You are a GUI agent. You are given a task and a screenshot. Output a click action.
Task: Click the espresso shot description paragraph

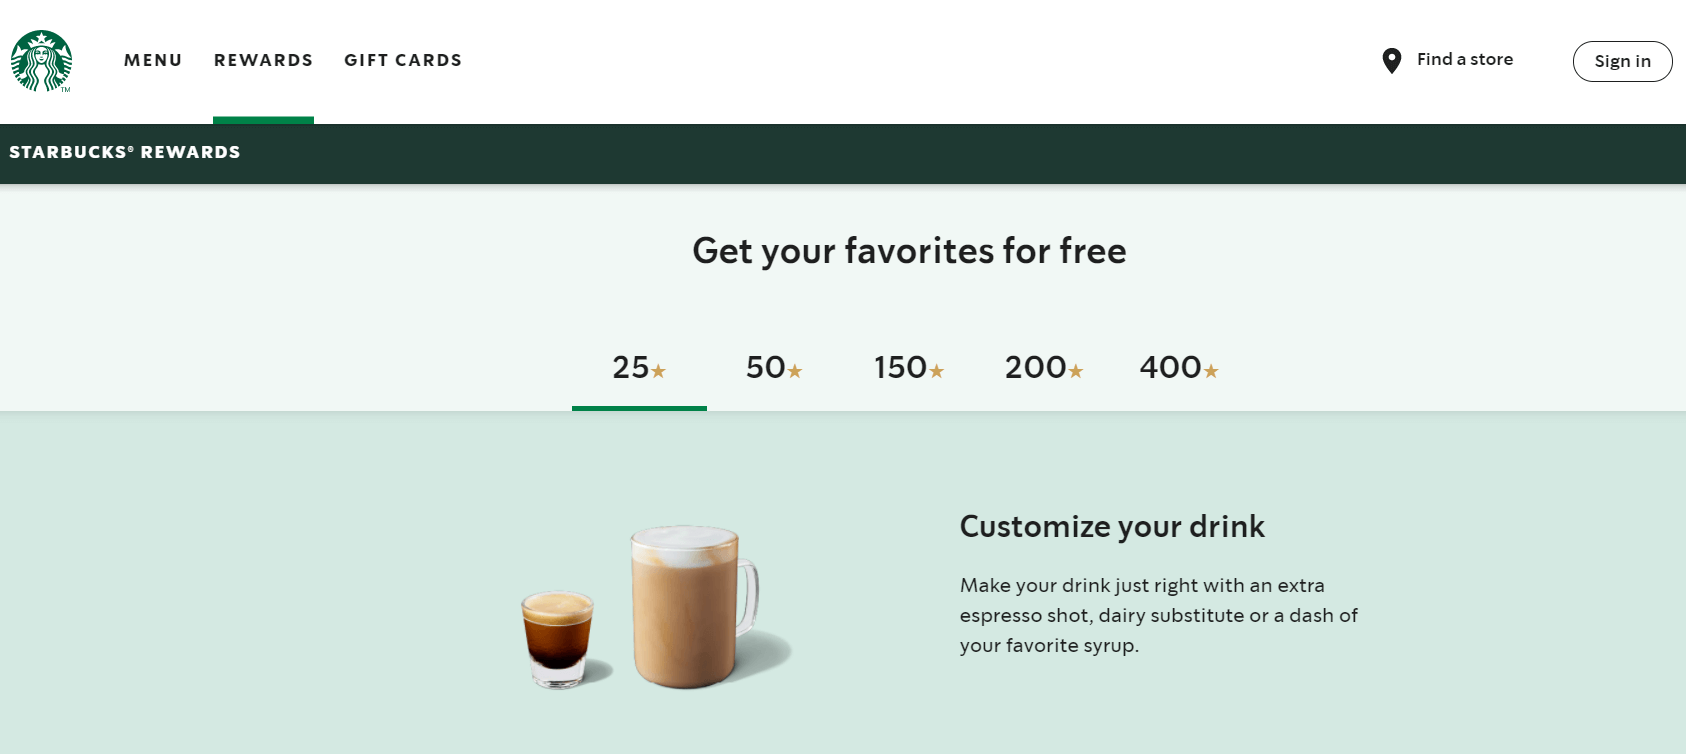pos(1159,615)
